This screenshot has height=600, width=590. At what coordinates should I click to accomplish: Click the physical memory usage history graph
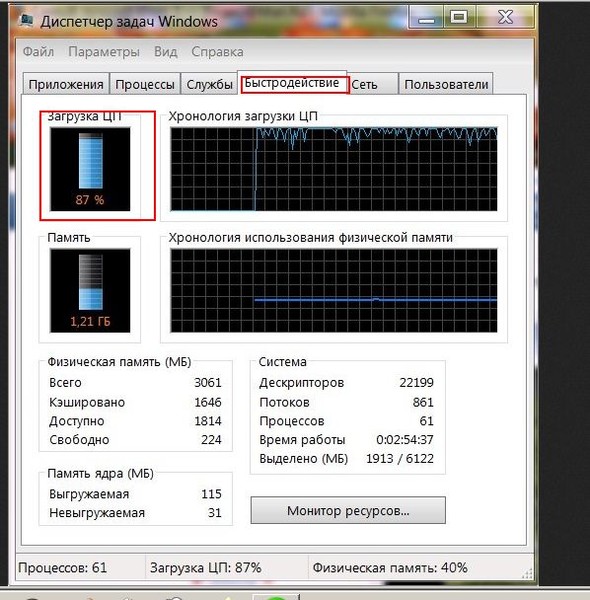[x=334, y=290]
